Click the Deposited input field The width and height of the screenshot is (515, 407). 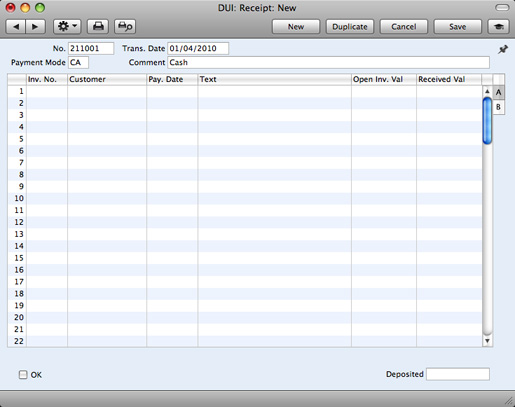coord(458,374)
